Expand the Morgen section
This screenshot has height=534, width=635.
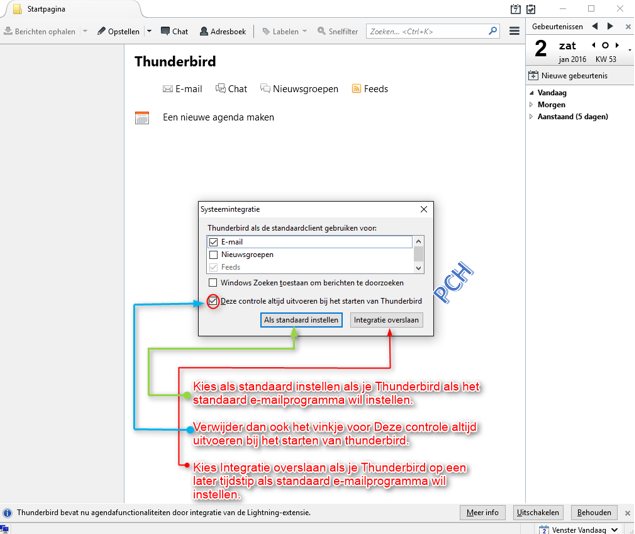click(531, 104)
